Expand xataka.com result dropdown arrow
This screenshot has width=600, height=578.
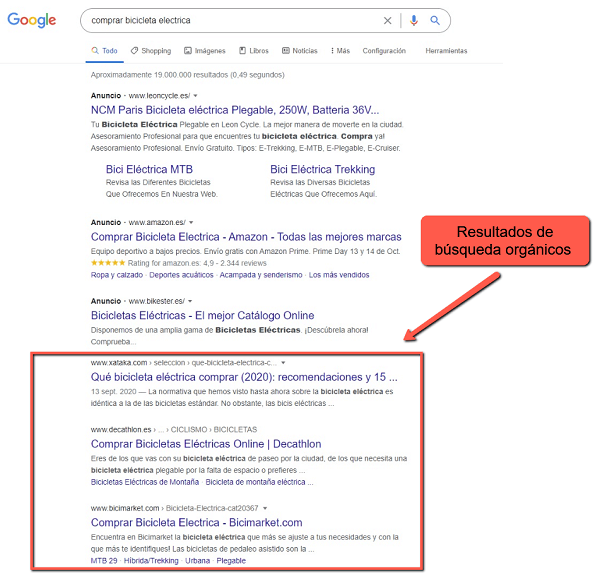click(x=283, y=363)
